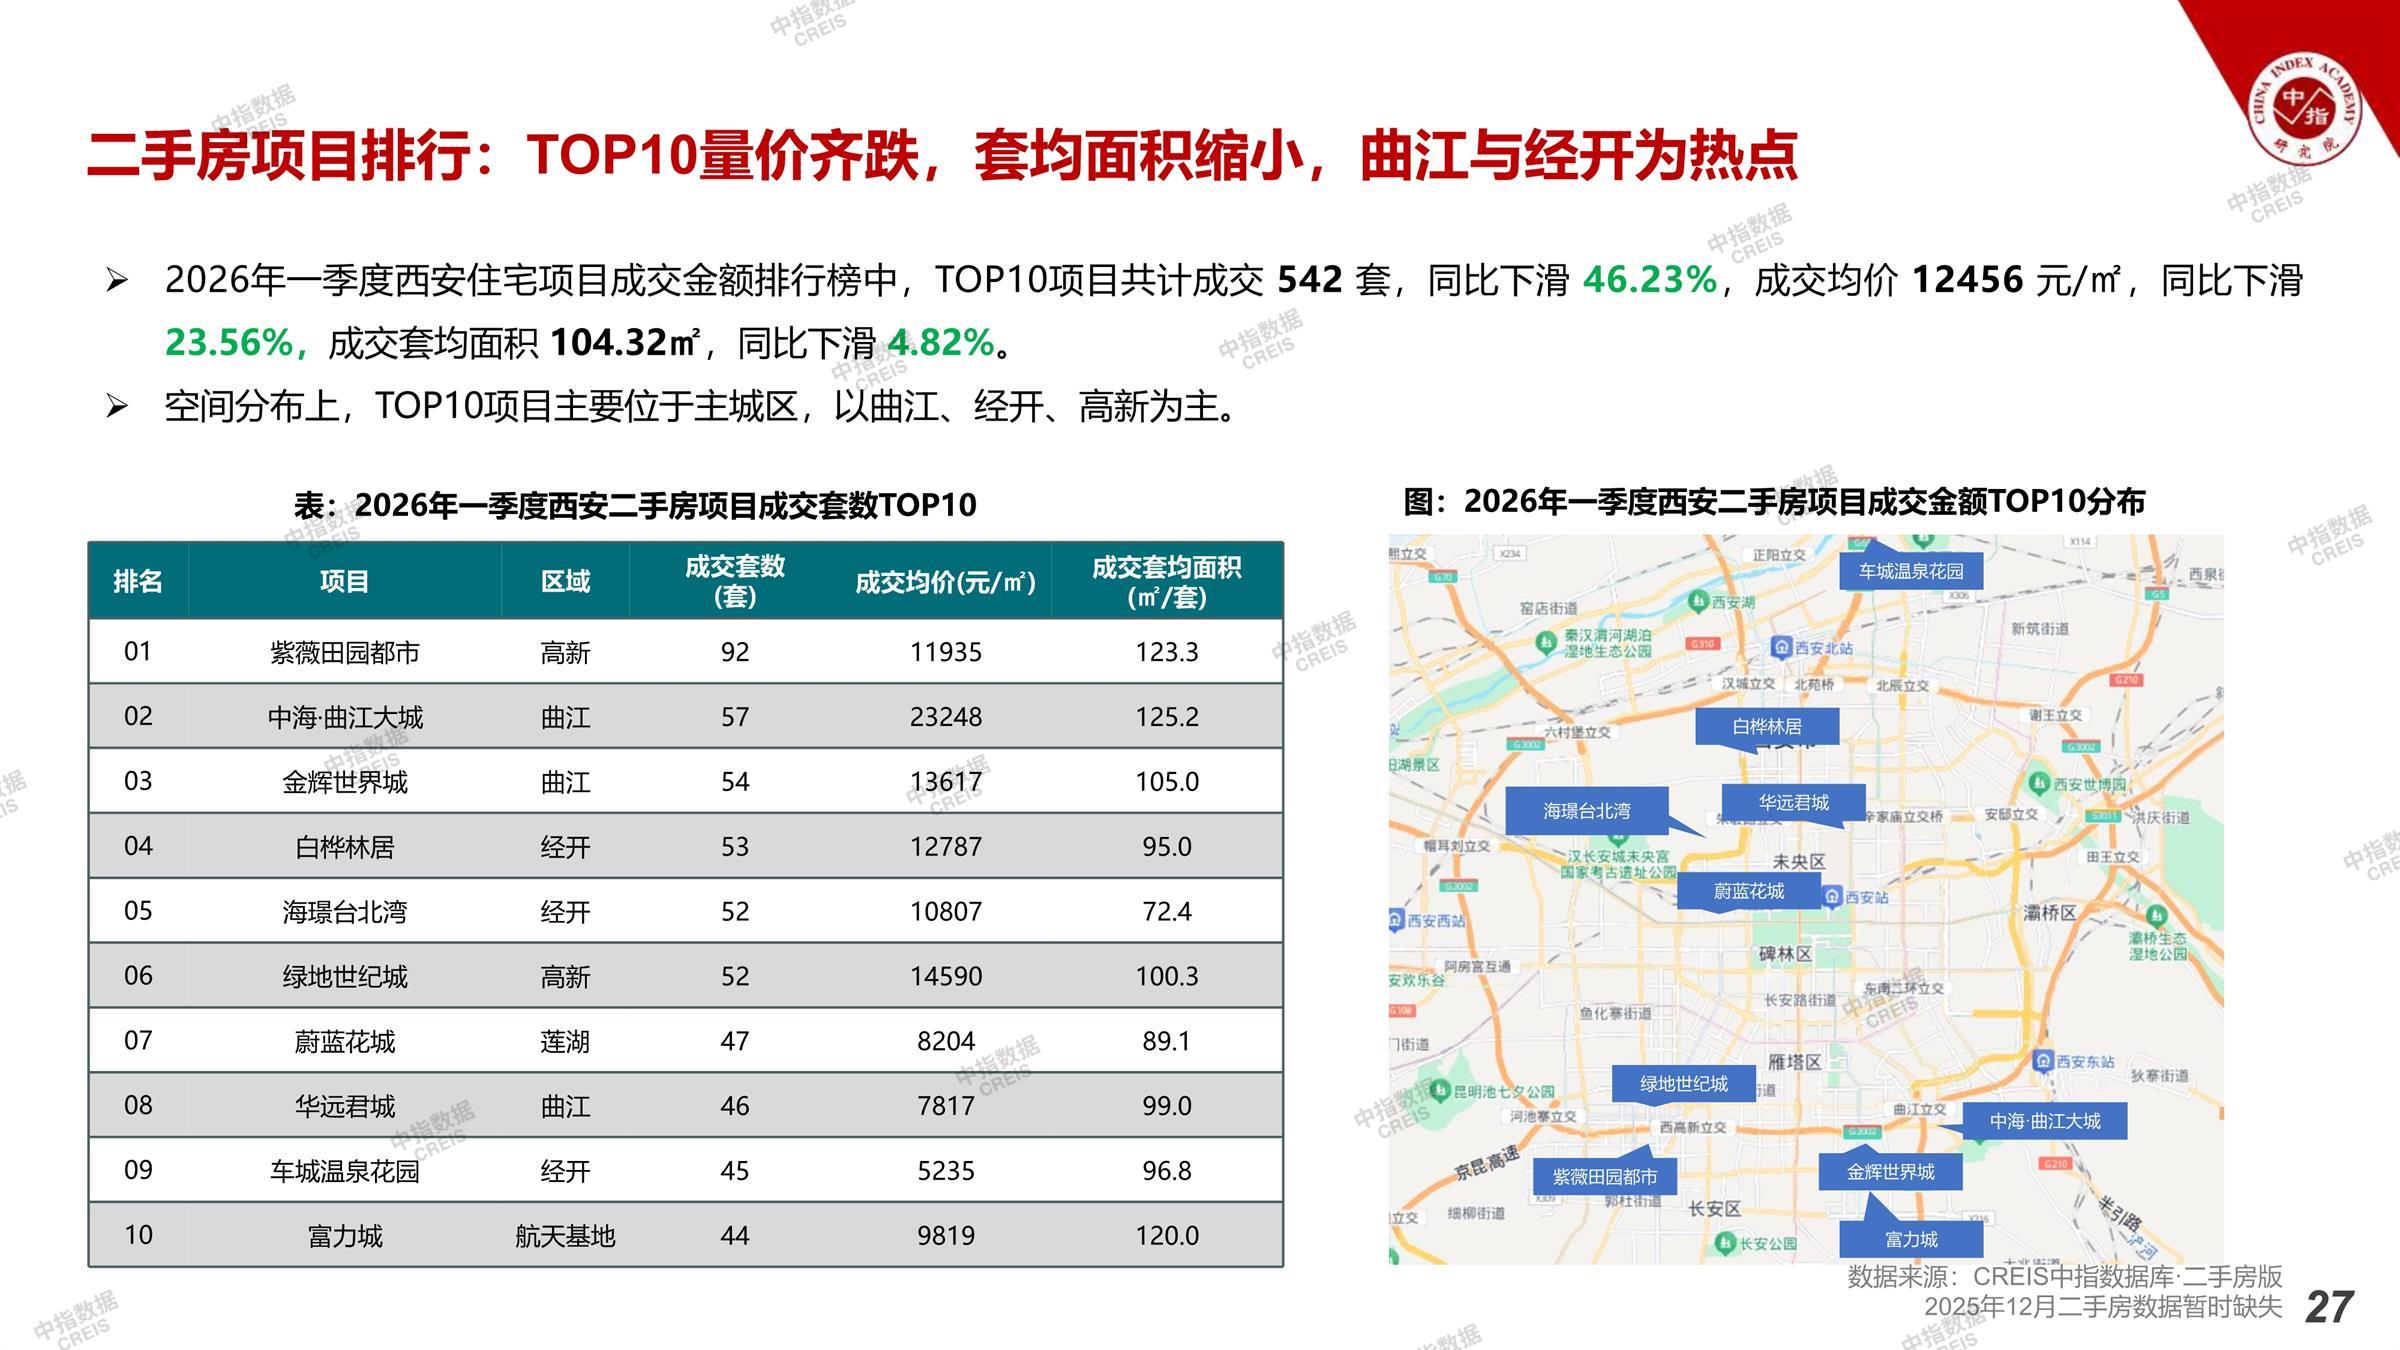Select the 成交套数 table column header
This screenshot has width=2400, height=1350.
[x=734, y=581]
